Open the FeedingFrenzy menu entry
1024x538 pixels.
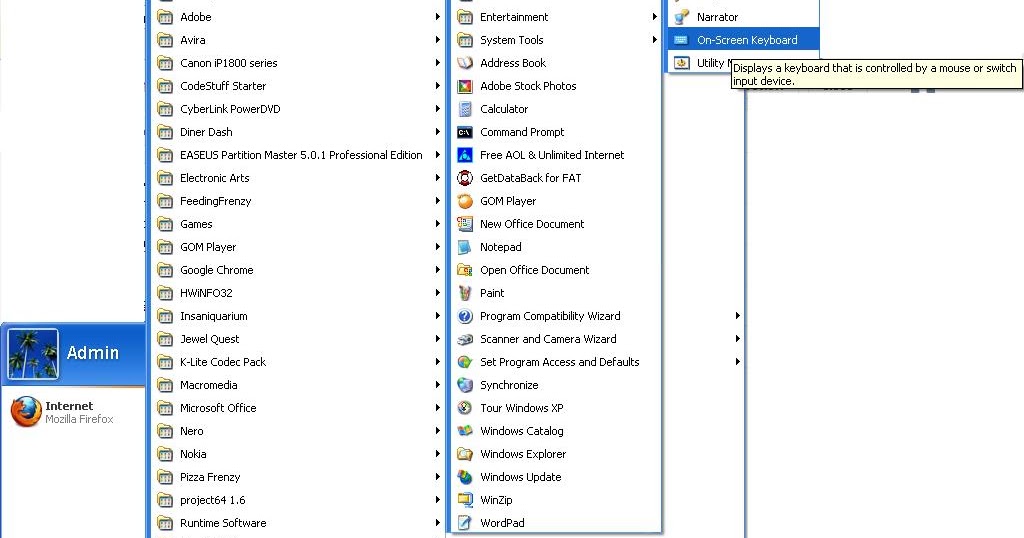click(x=298, y=201)
